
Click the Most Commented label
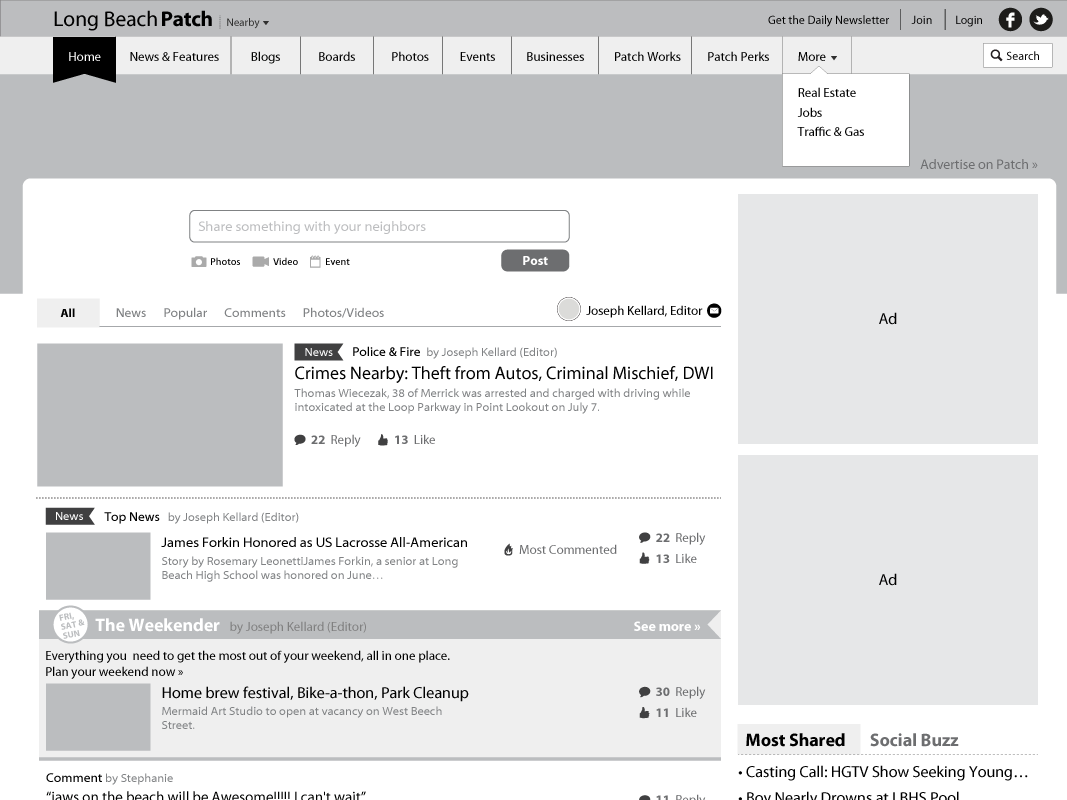point(568,550)
